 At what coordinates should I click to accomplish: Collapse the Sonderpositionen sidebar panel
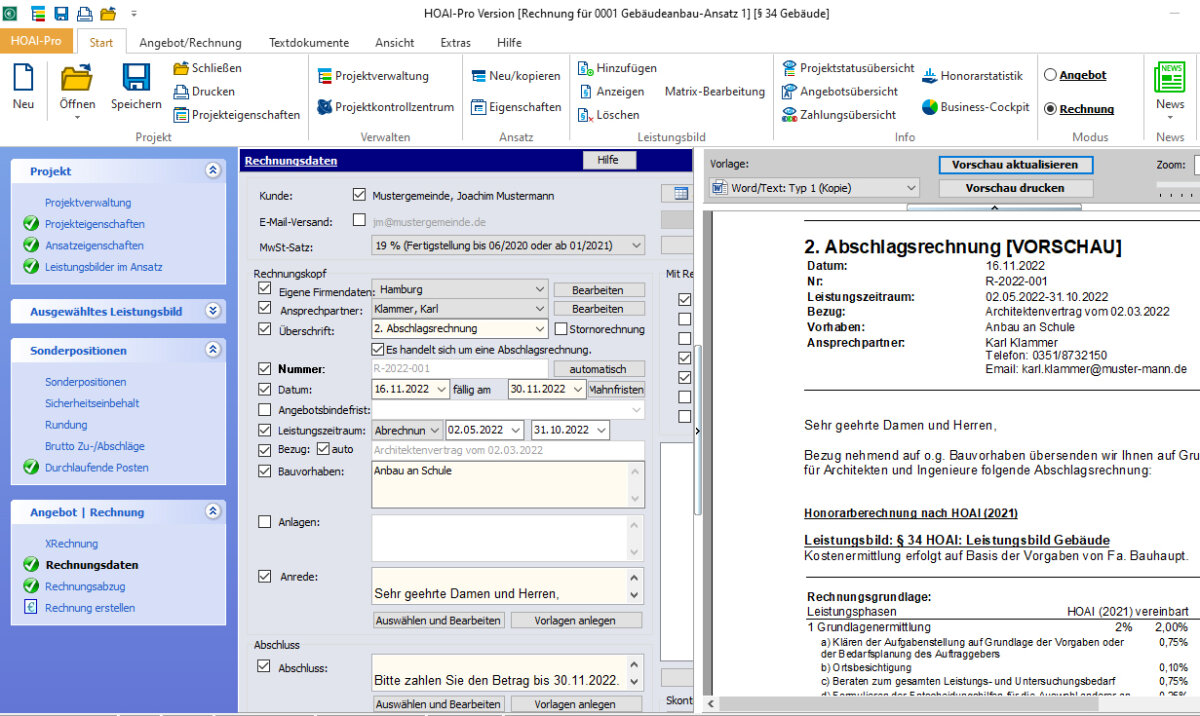tap(212, 351)
